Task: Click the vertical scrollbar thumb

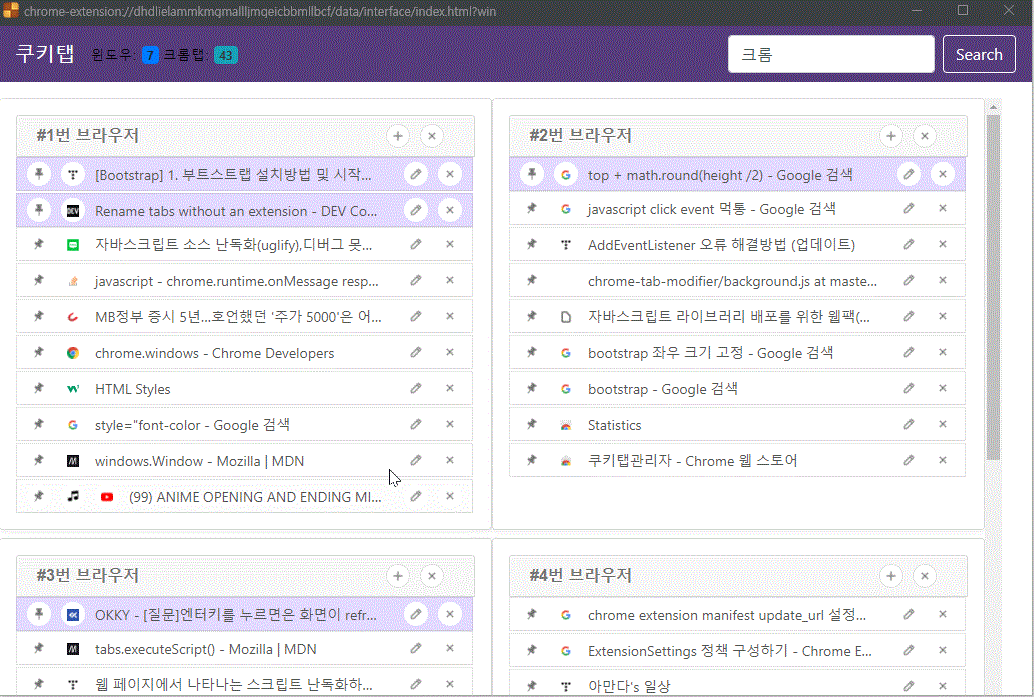Action: (x=993, y=287)
